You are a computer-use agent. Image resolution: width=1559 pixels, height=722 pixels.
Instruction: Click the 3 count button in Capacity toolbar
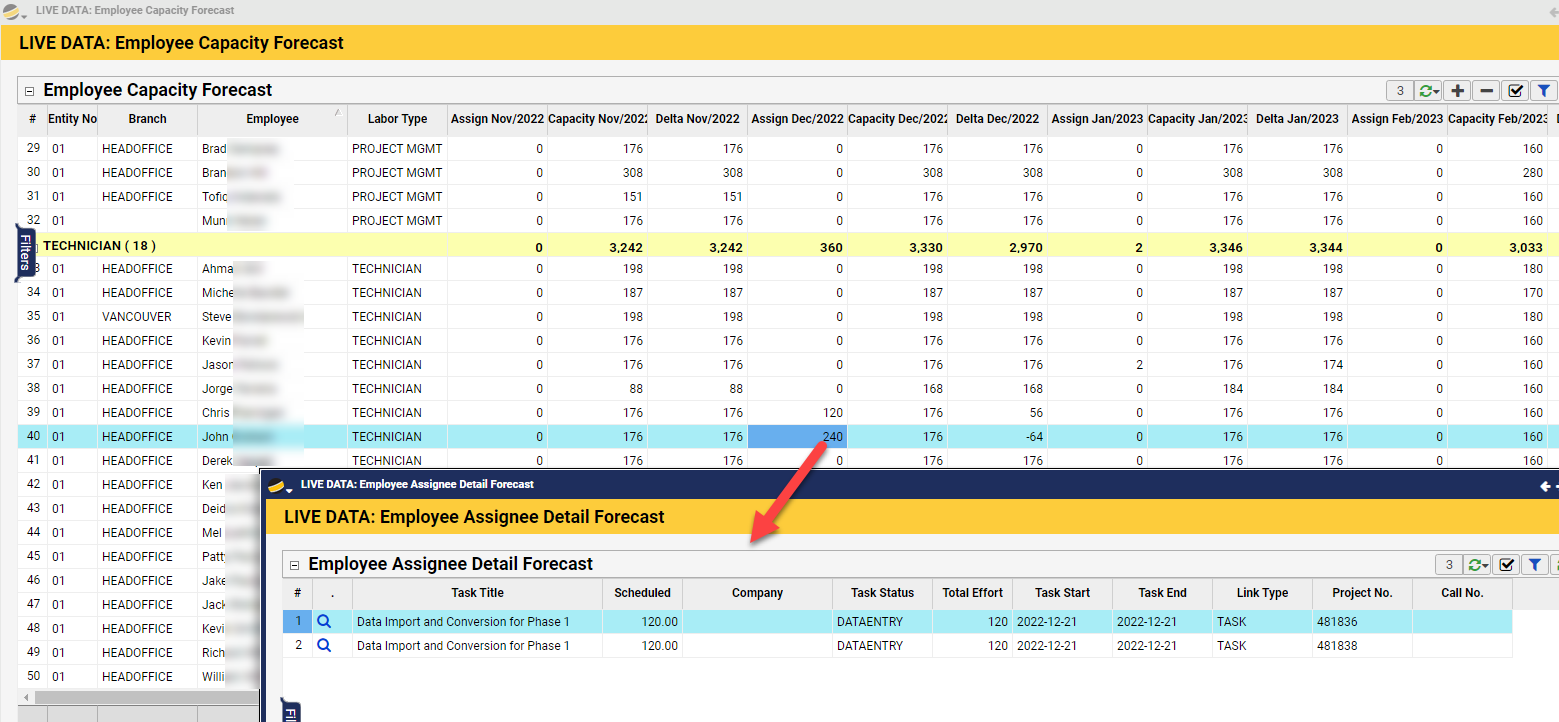point(1399,91)
